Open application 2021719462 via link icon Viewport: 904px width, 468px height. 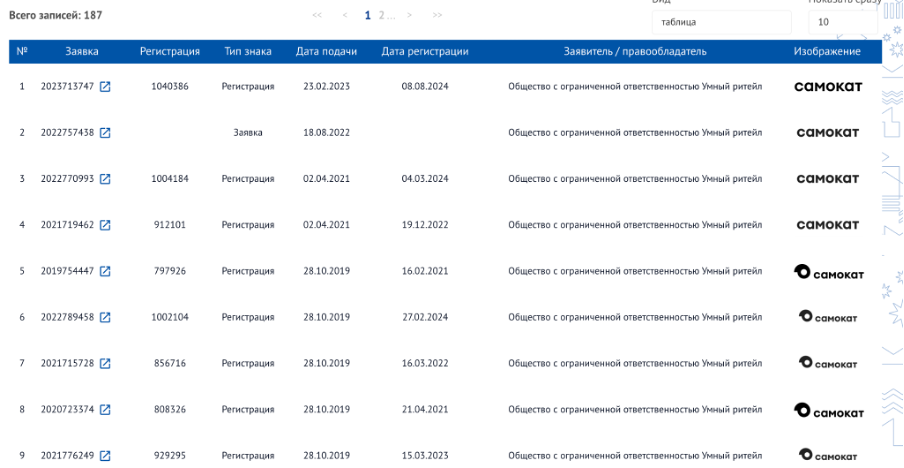tap(105, 225)
